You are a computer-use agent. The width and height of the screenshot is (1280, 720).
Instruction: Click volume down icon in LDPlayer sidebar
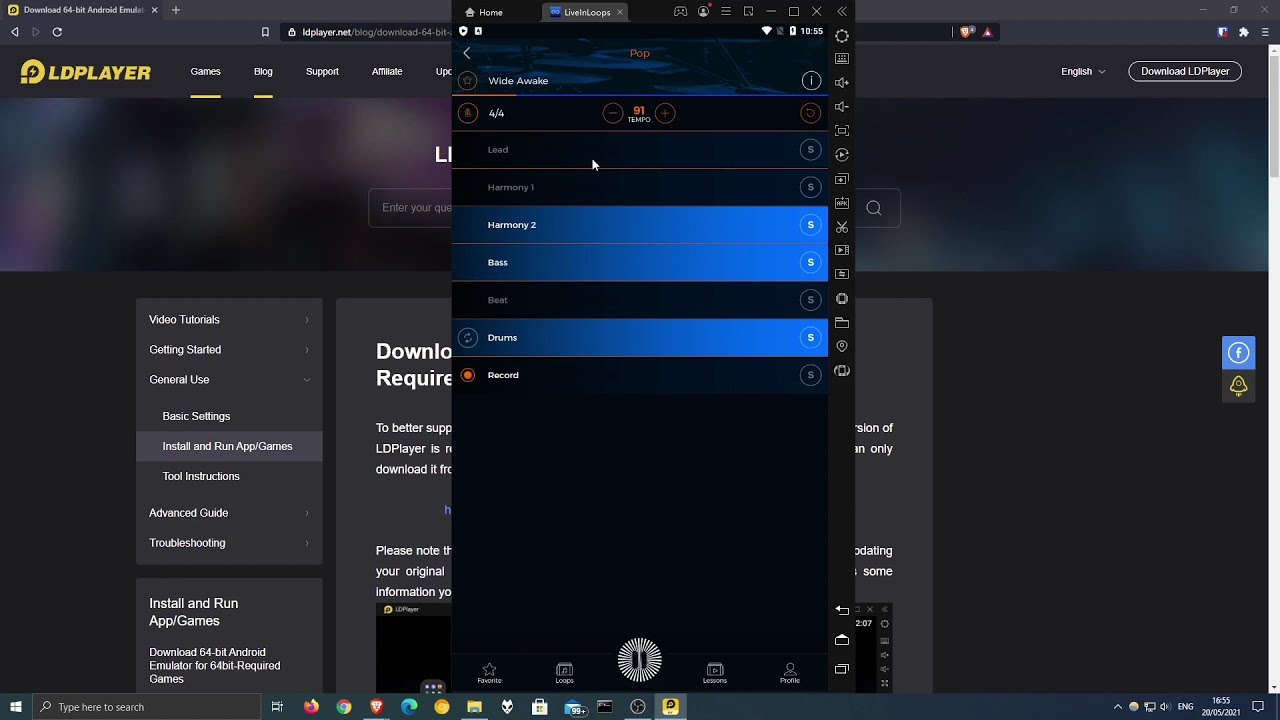(x=842, y=107)
